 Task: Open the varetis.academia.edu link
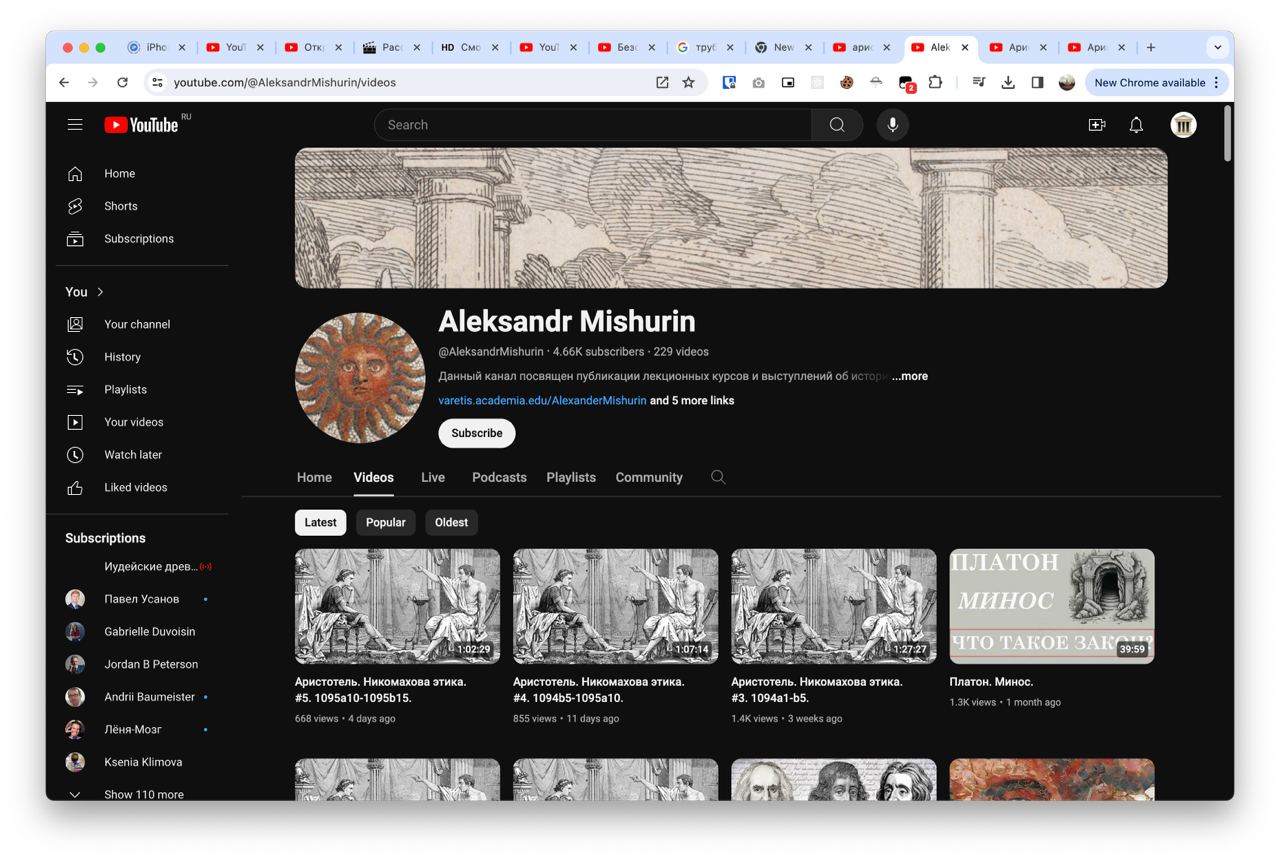point(542,401)
